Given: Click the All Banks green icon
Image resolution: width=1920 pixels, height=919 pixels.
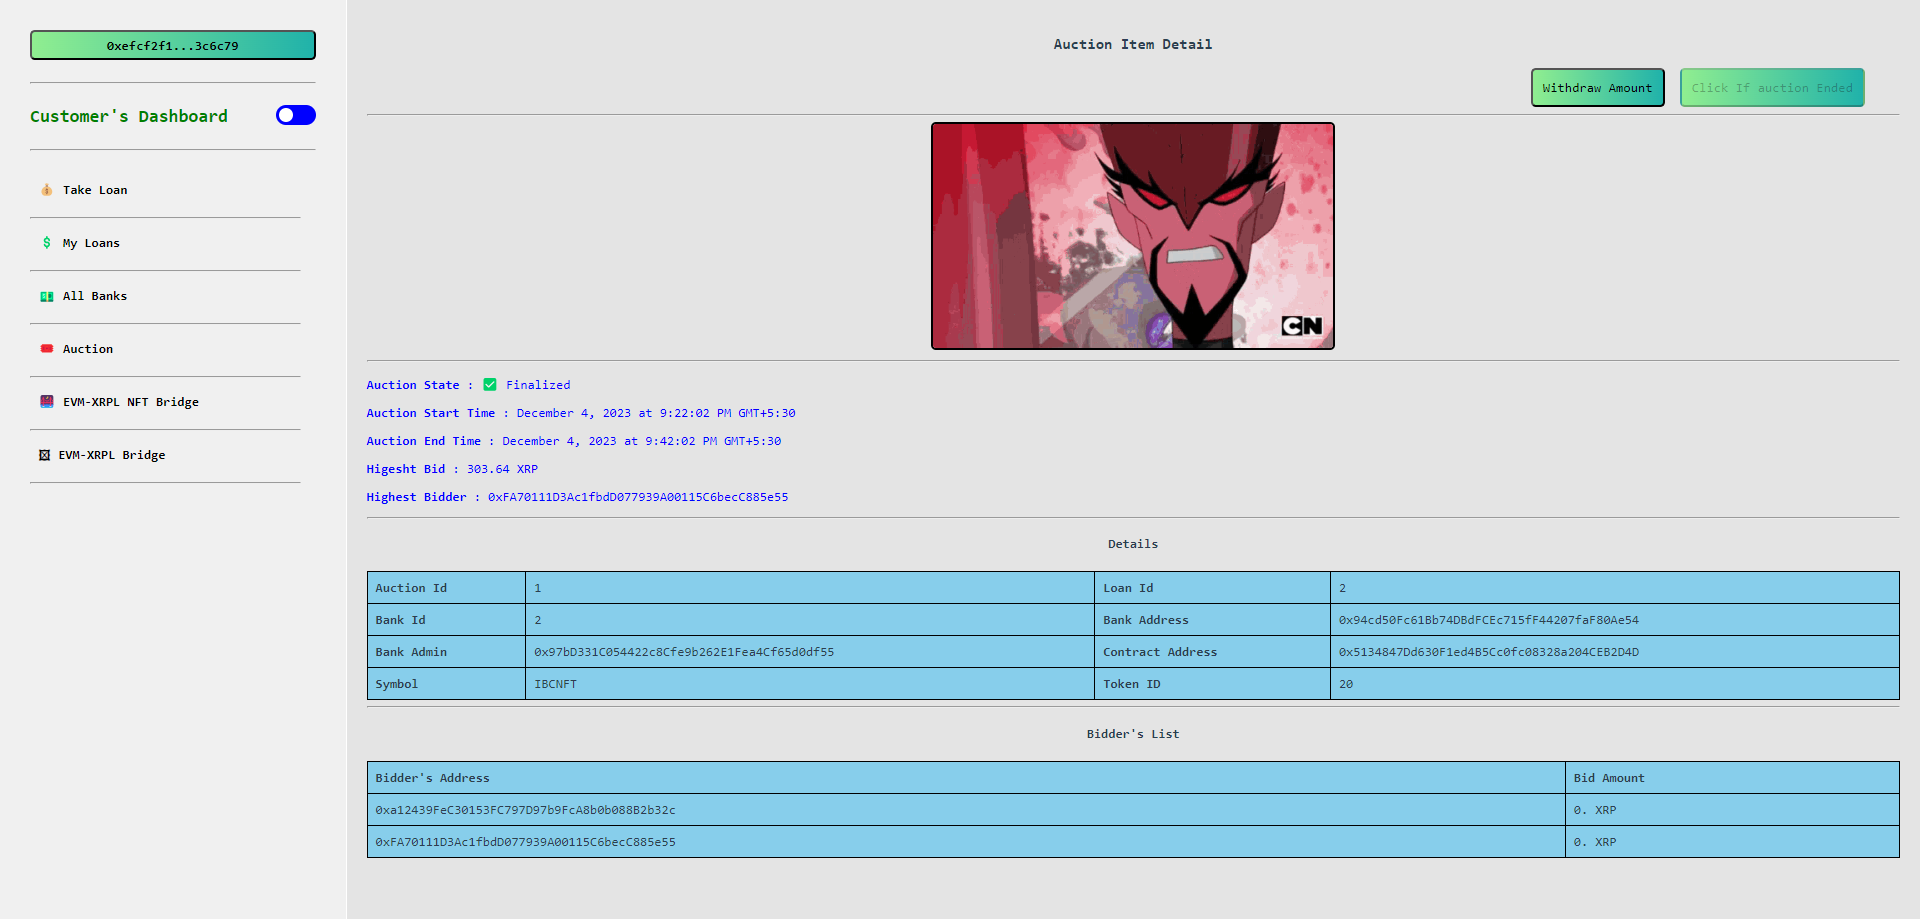Looking at the screenshot, I should coord(46,296).
